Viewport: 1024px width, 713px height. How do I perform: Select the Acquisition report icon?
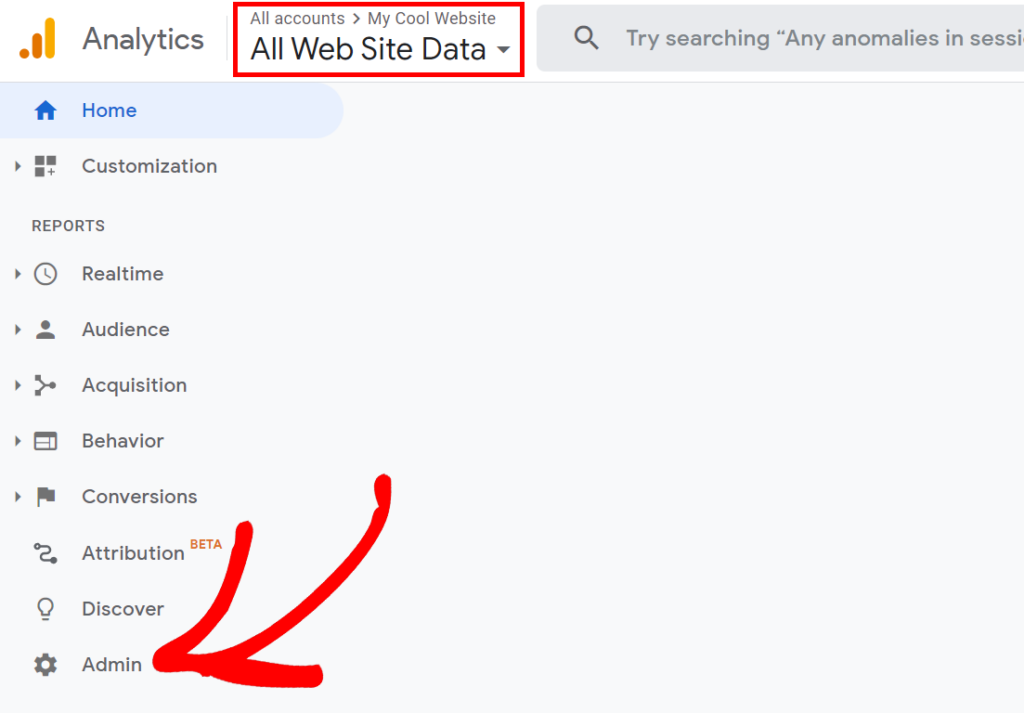[46, 385]
